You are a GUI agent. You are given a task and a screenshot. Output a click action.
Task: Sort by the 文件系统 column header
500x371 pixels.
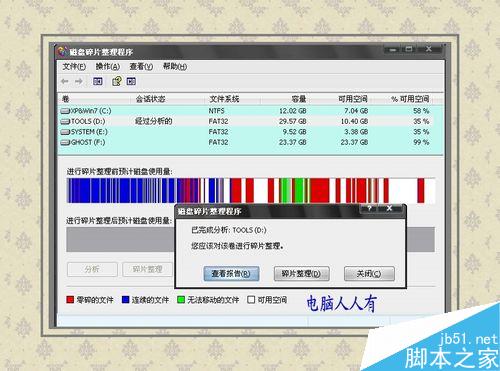[x=232, y=99]
